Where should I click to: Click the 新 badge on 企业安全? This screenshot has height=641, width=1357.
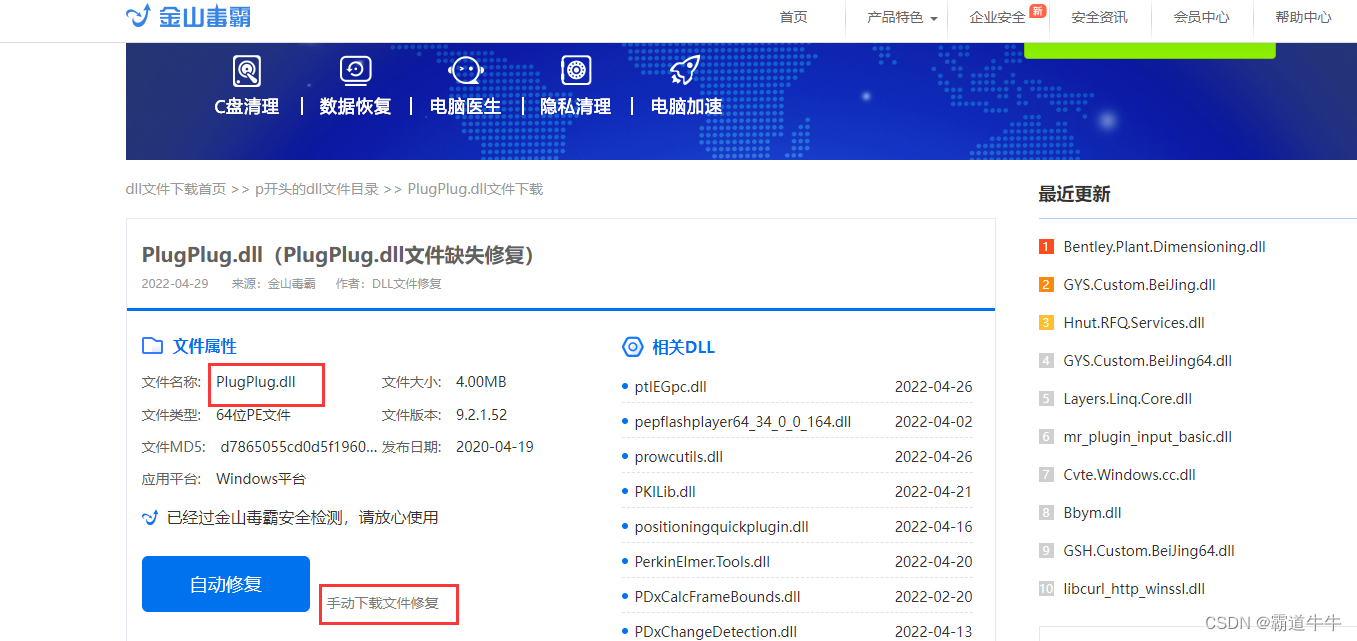[x=1037, y=10]
